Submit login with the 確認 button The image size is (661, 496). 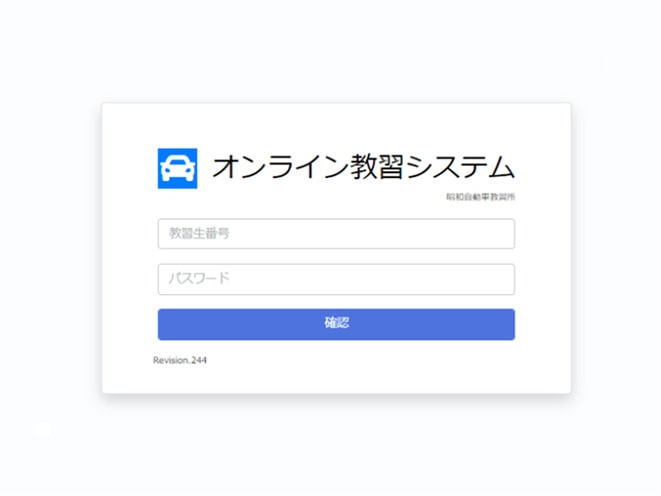click(336, 324)
